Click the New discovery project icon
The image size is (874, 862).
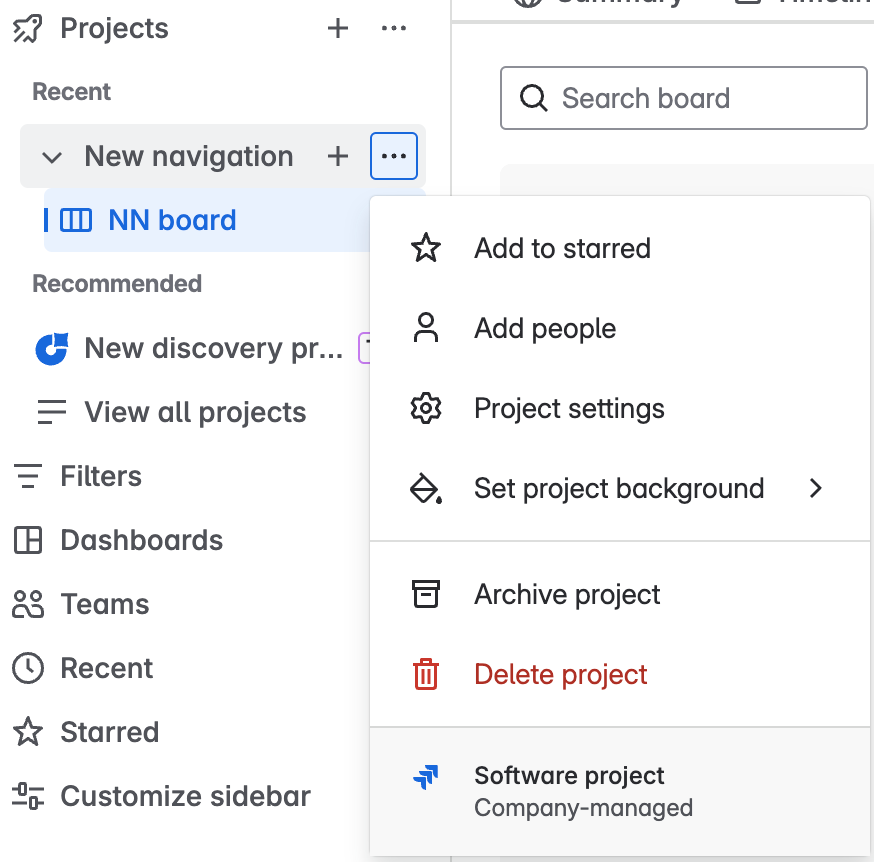50,348
